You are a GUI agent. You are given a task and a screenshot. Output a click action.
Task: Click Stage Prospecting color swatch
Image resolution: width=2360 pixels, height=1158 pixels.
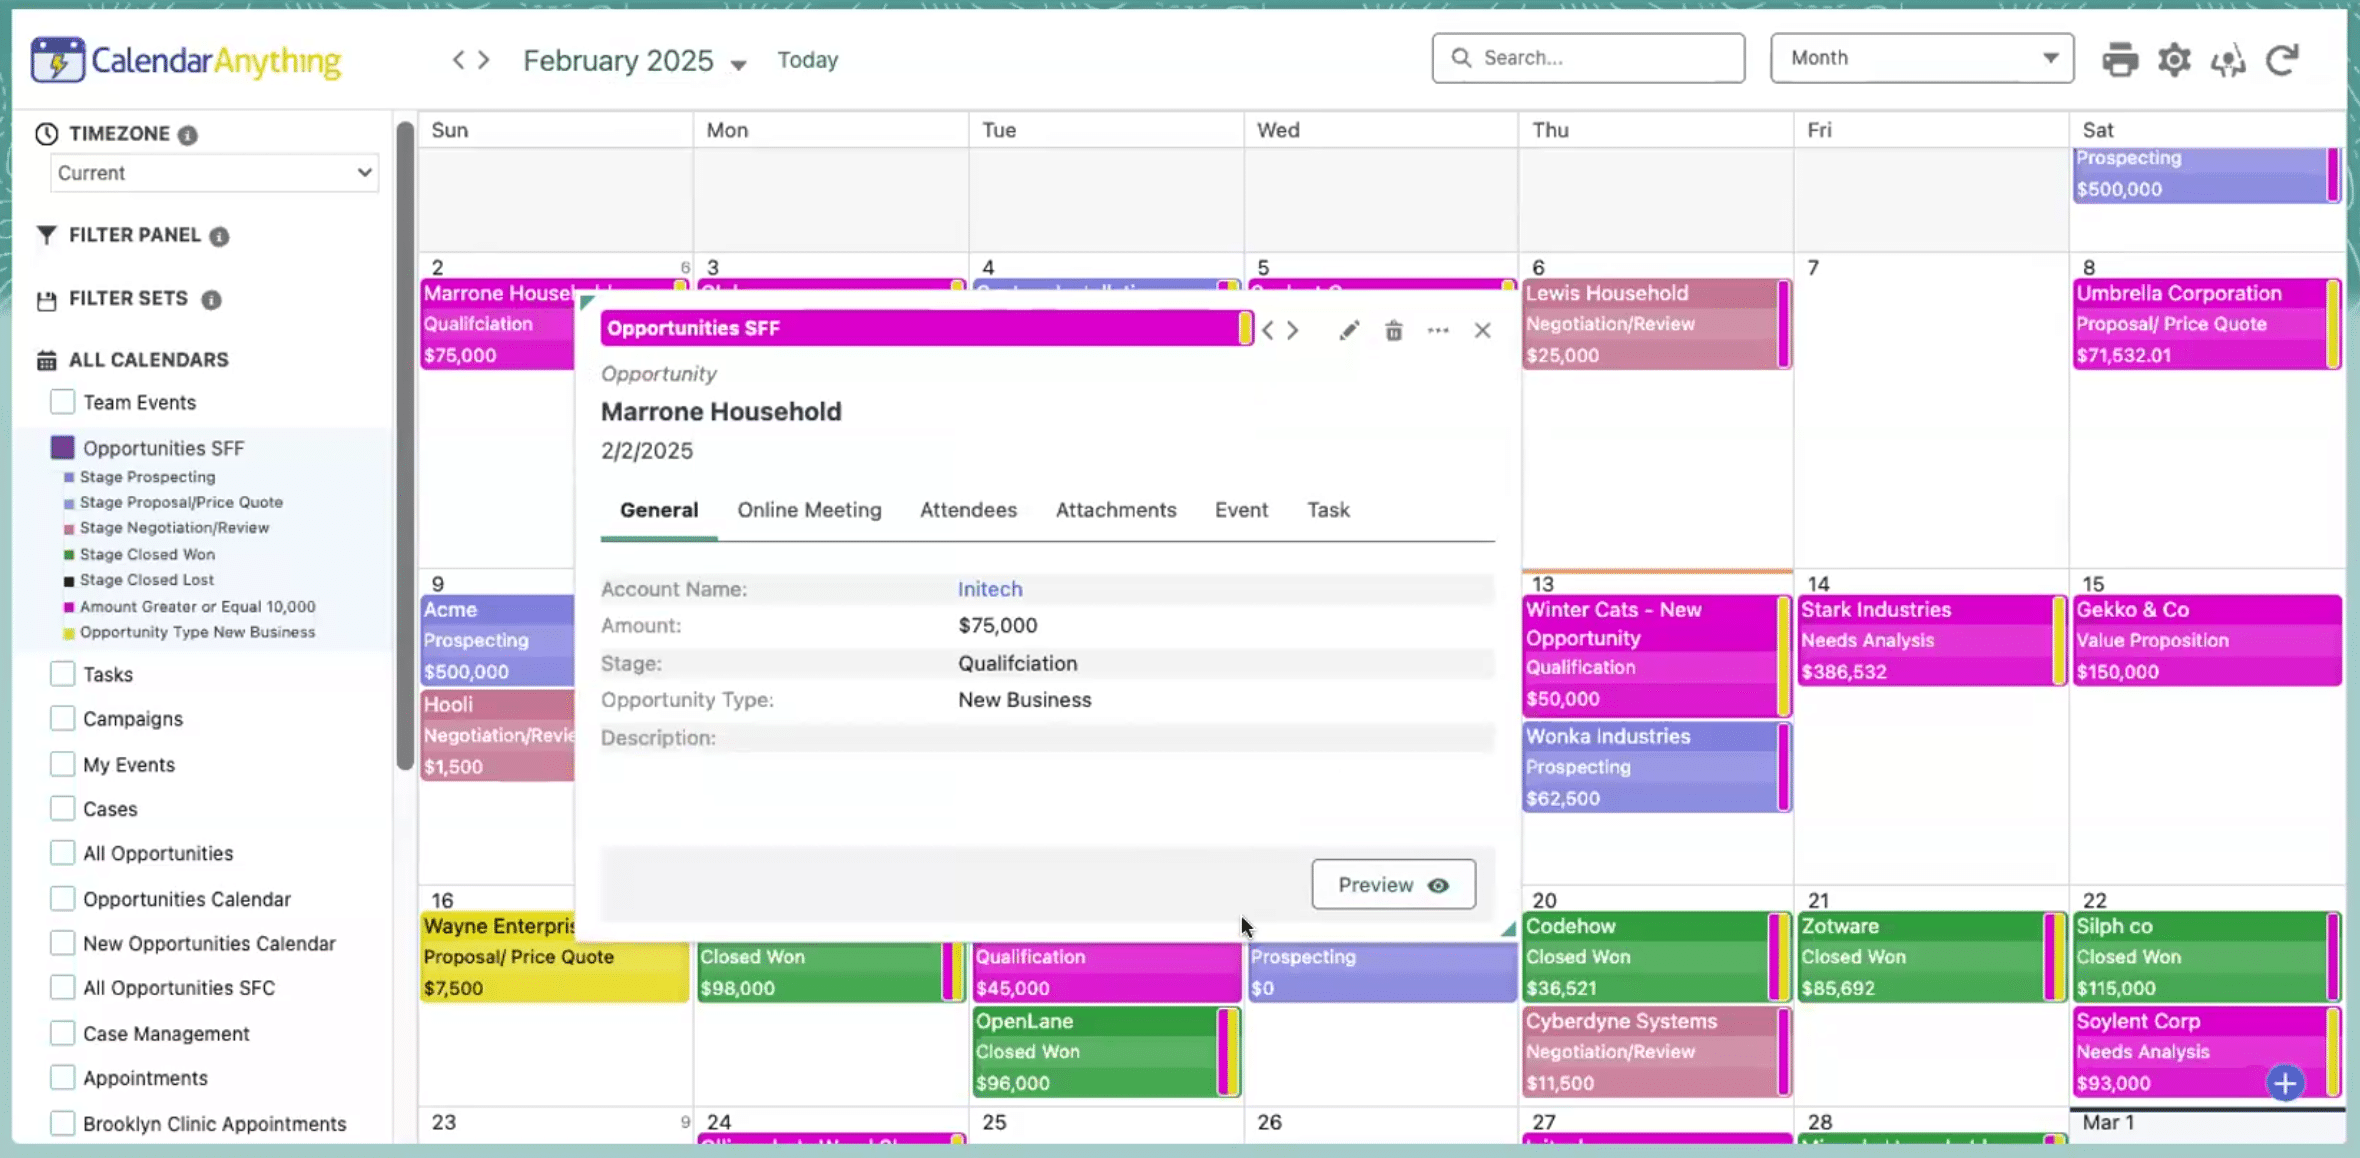tap(69, 477)
